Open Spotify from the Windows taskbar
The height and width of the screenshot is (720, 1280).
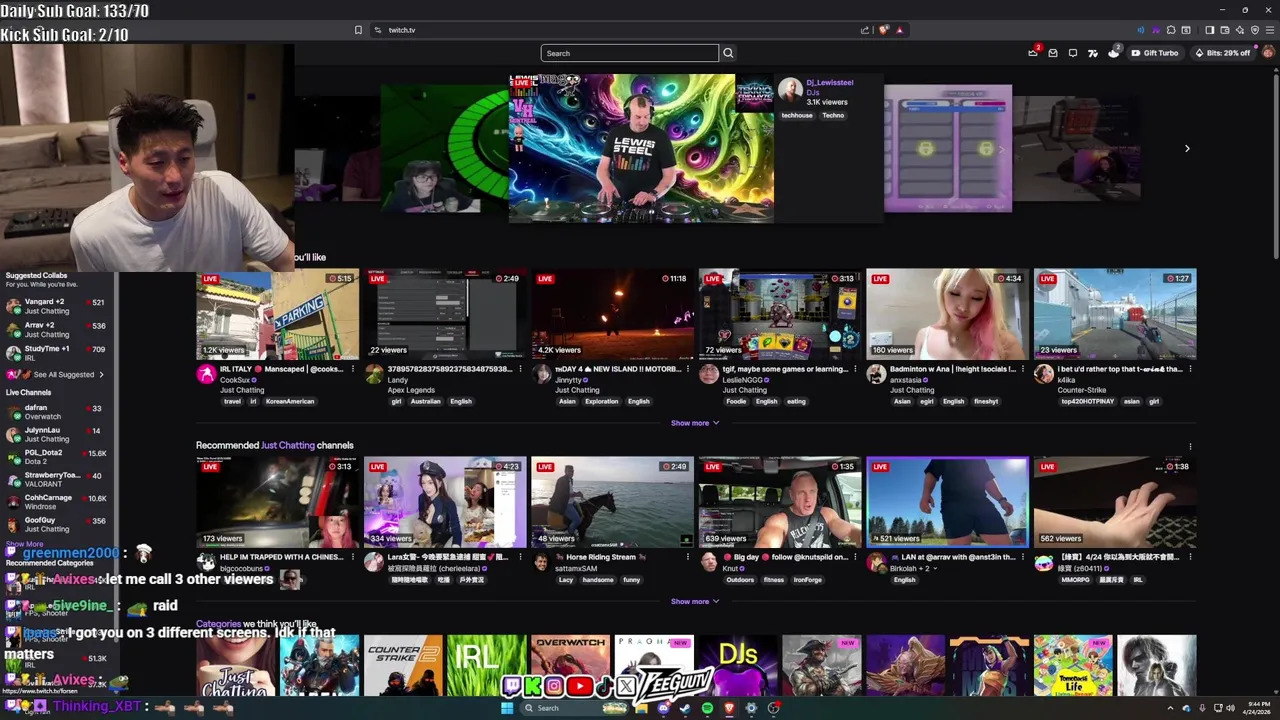point(707,708)
